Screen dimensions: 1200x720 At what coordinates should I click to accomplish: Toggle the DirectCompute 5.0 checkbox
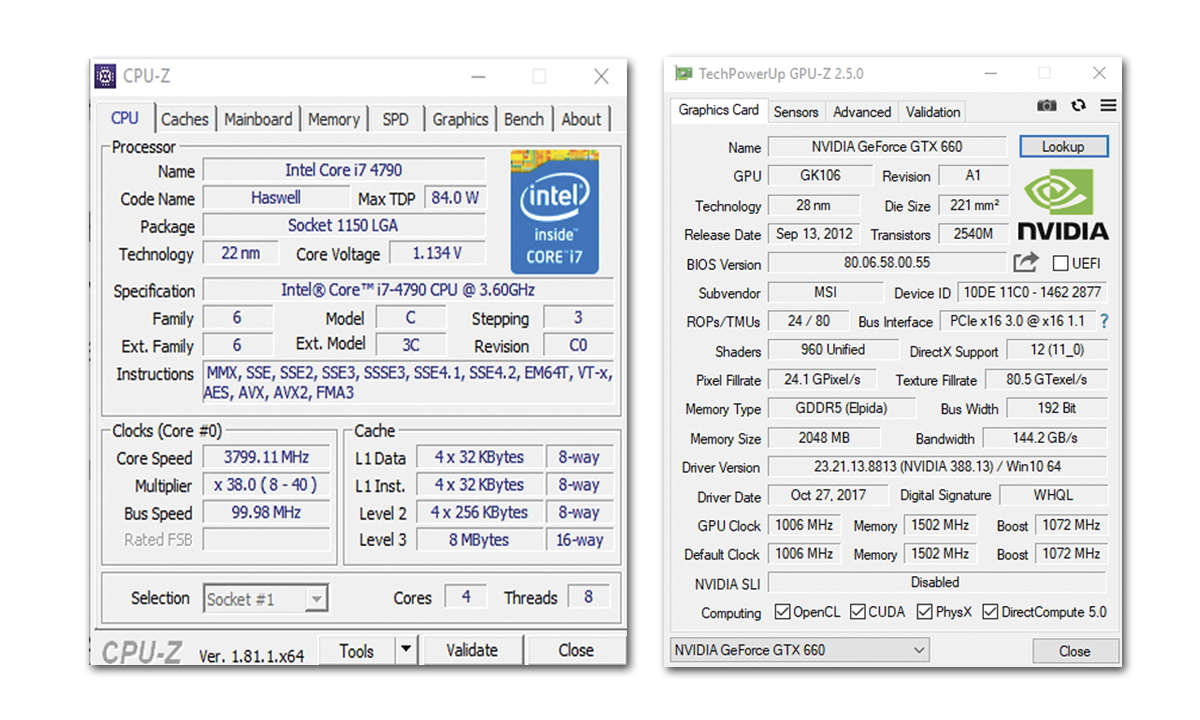[x=990, y=612]
